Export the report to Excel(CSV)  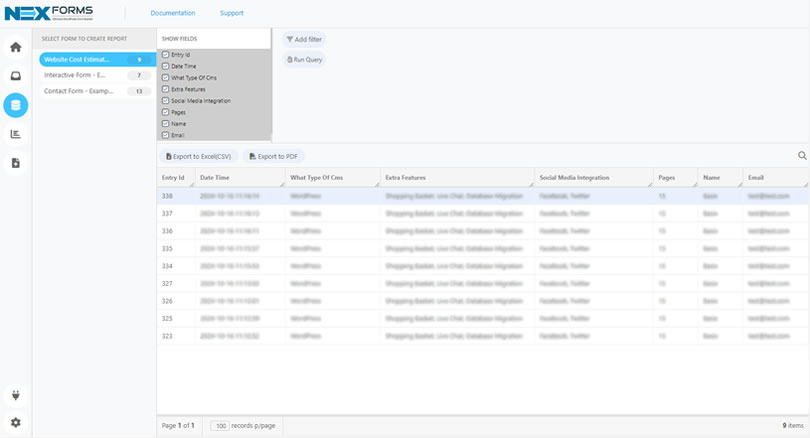click(x=198, y=156)
